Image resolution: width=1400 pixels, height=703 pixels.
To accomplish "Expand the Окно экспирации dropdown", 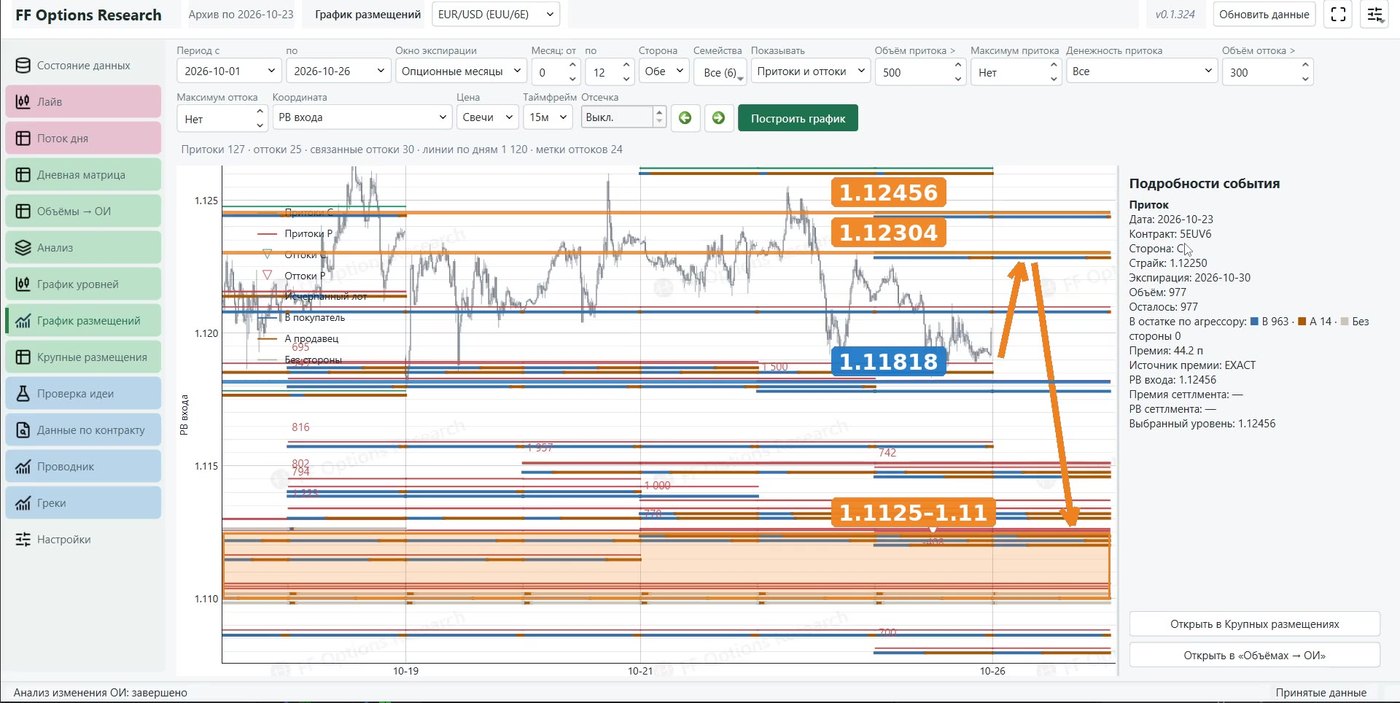I will (461, 72).
